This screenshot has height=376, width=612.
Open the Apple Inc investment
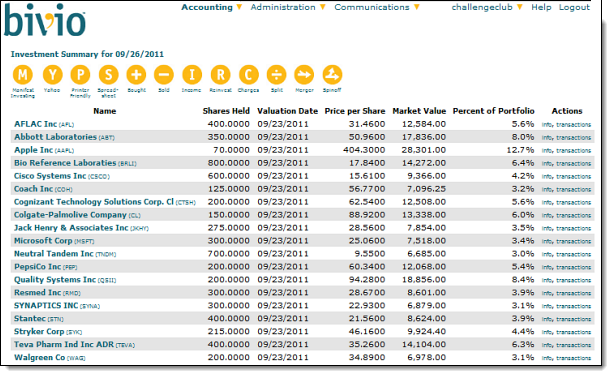click(34, 150)
